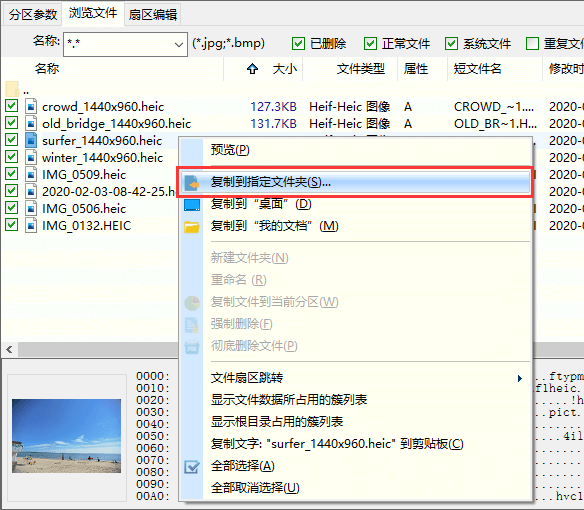This screenshot has width=584, height=510.
Task: Uncheck the 已删除 filter checkbox
Action: (298, 44)
